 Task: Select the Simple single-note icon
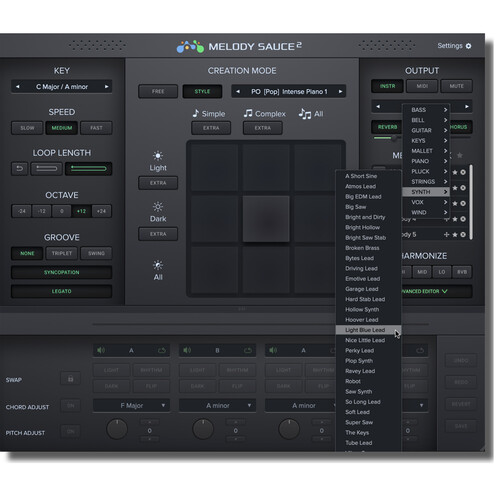pos(196,113)
